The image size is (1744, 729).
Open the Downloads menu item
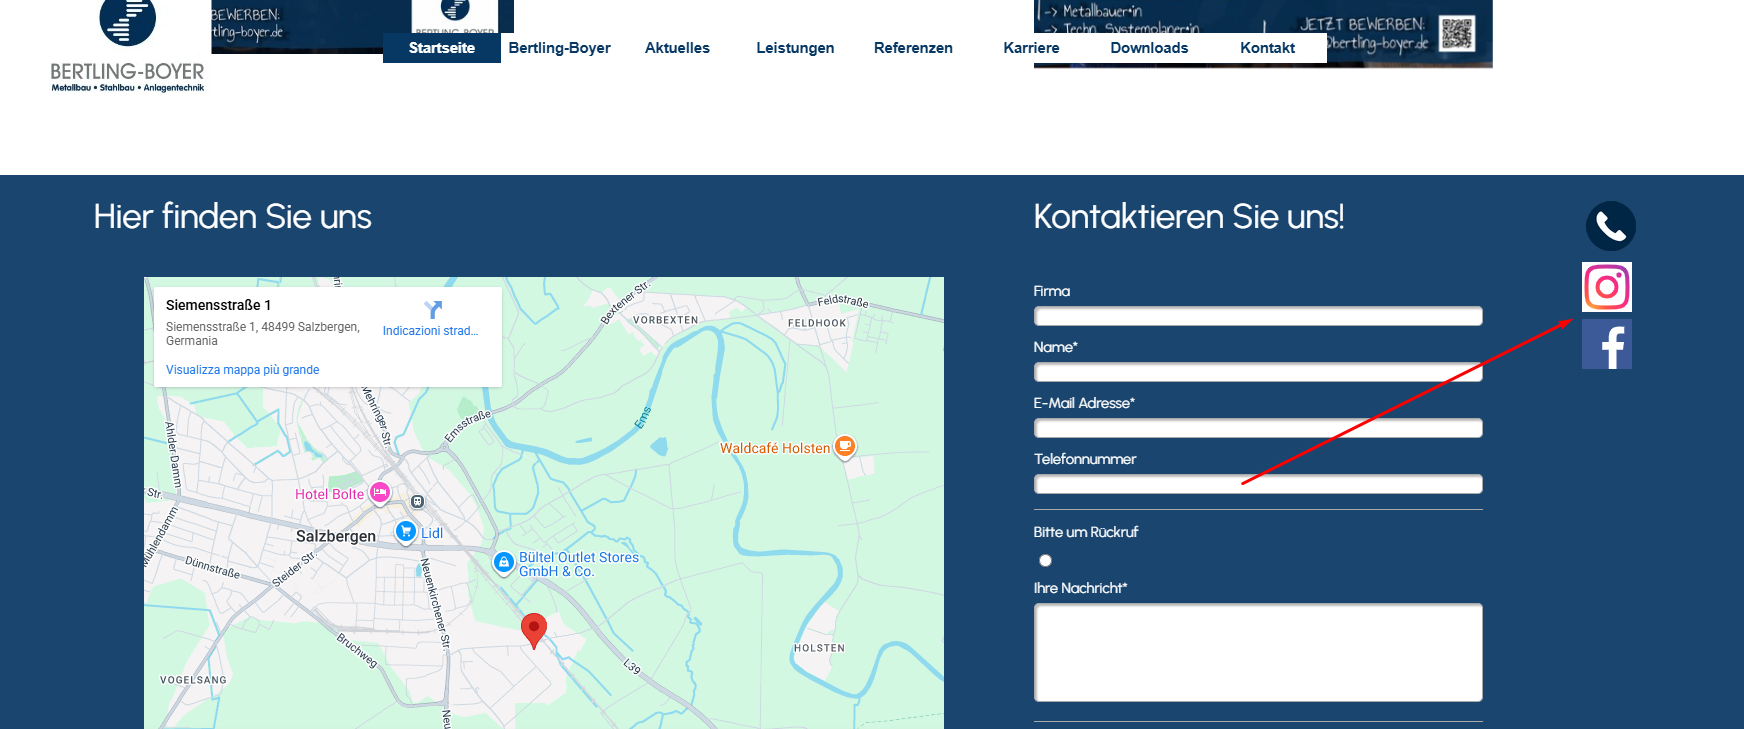click(1149, 48)
